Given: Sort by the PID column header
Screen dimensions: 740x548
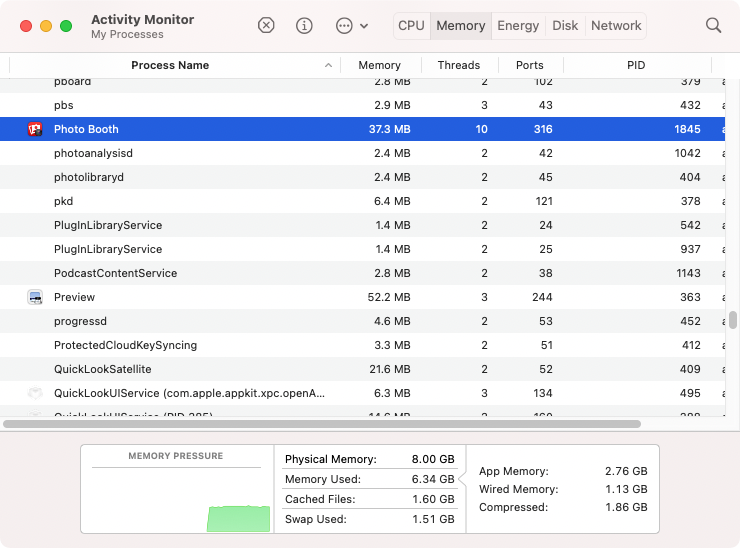Looking at the screenshot, I should [x=636, y=65].
